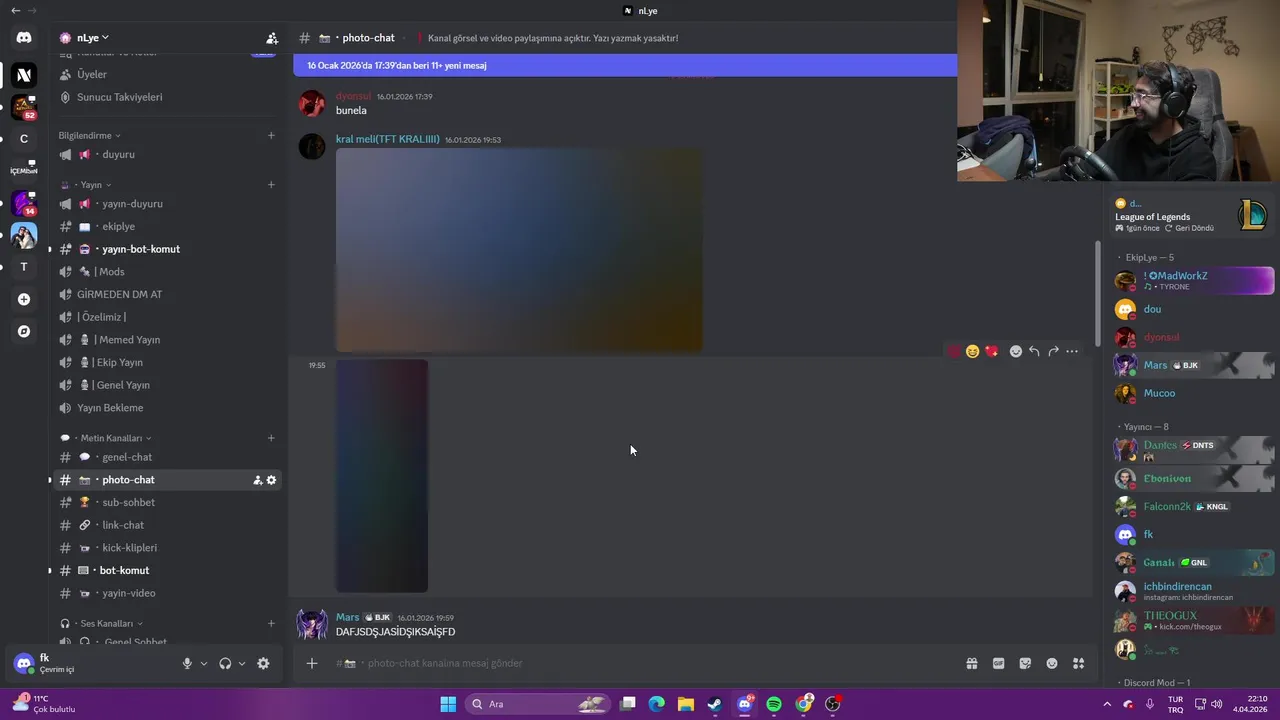
Task: Open the emoji picker in message bar
Action: click(x=1052, y=663)
